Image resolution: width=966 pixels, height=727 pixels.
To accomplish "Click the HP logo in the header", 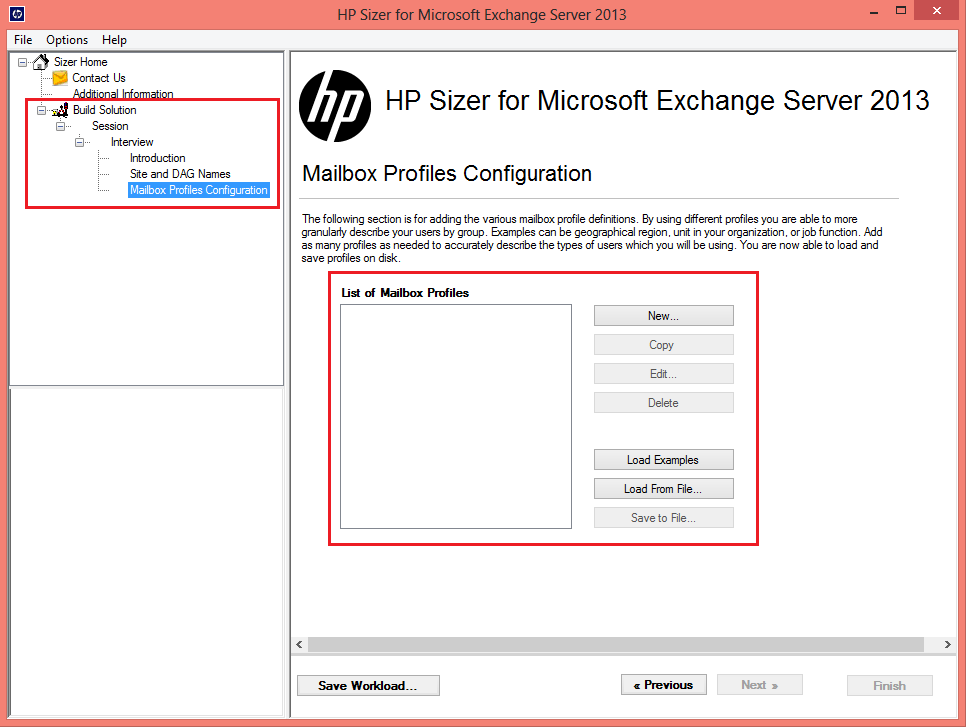I will click(335, 106).
